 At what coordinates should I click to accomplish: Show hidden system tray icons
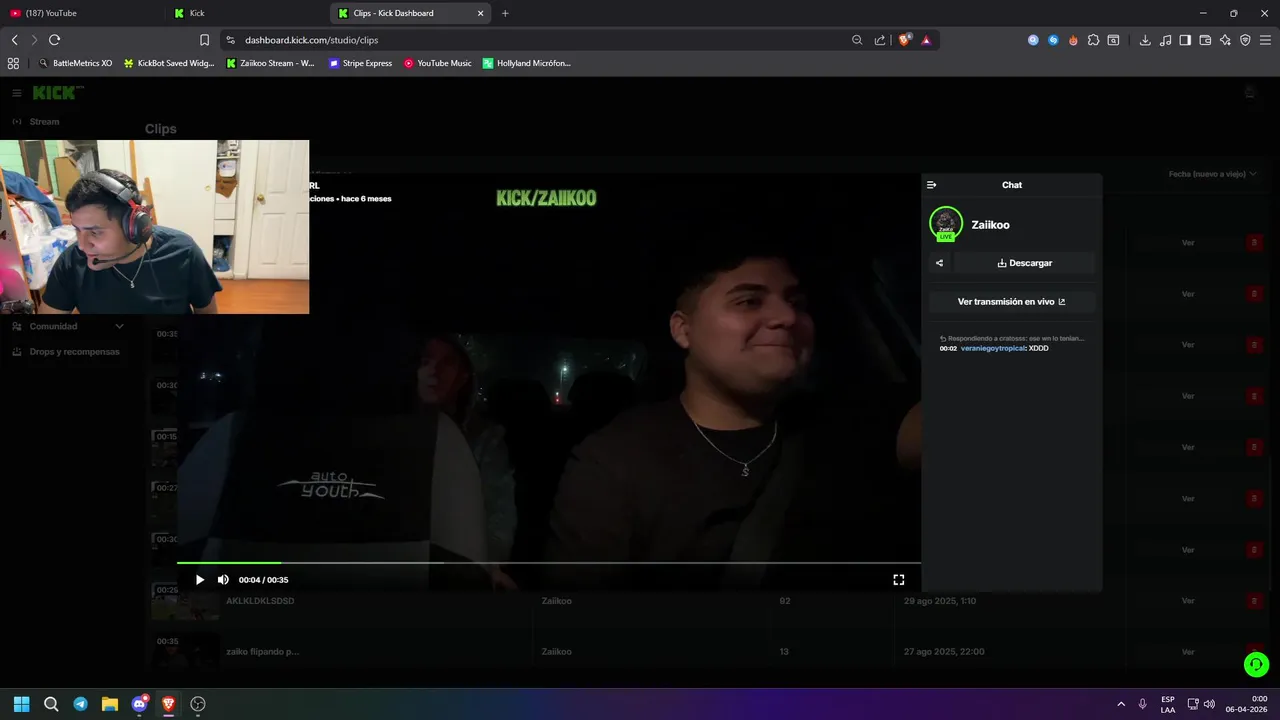point(1121,704)
